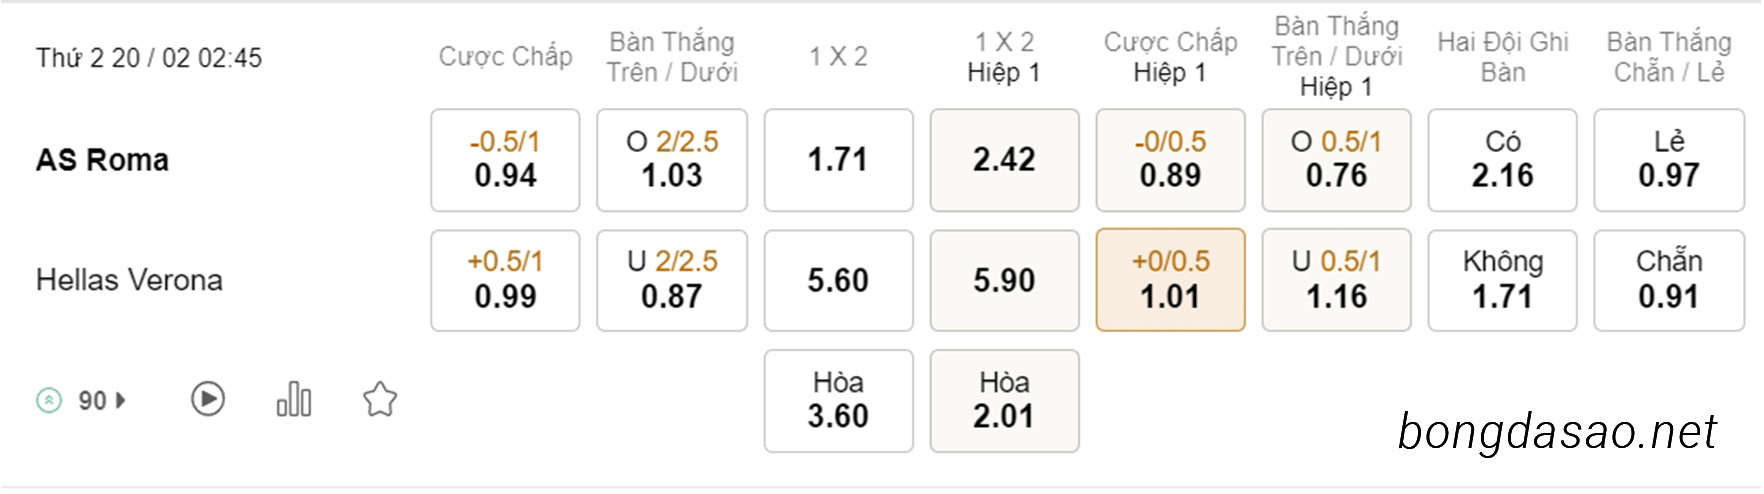Expand the 90 more markets arrow
Viewport: 1764px width, 494px height.
pos(121,401)
